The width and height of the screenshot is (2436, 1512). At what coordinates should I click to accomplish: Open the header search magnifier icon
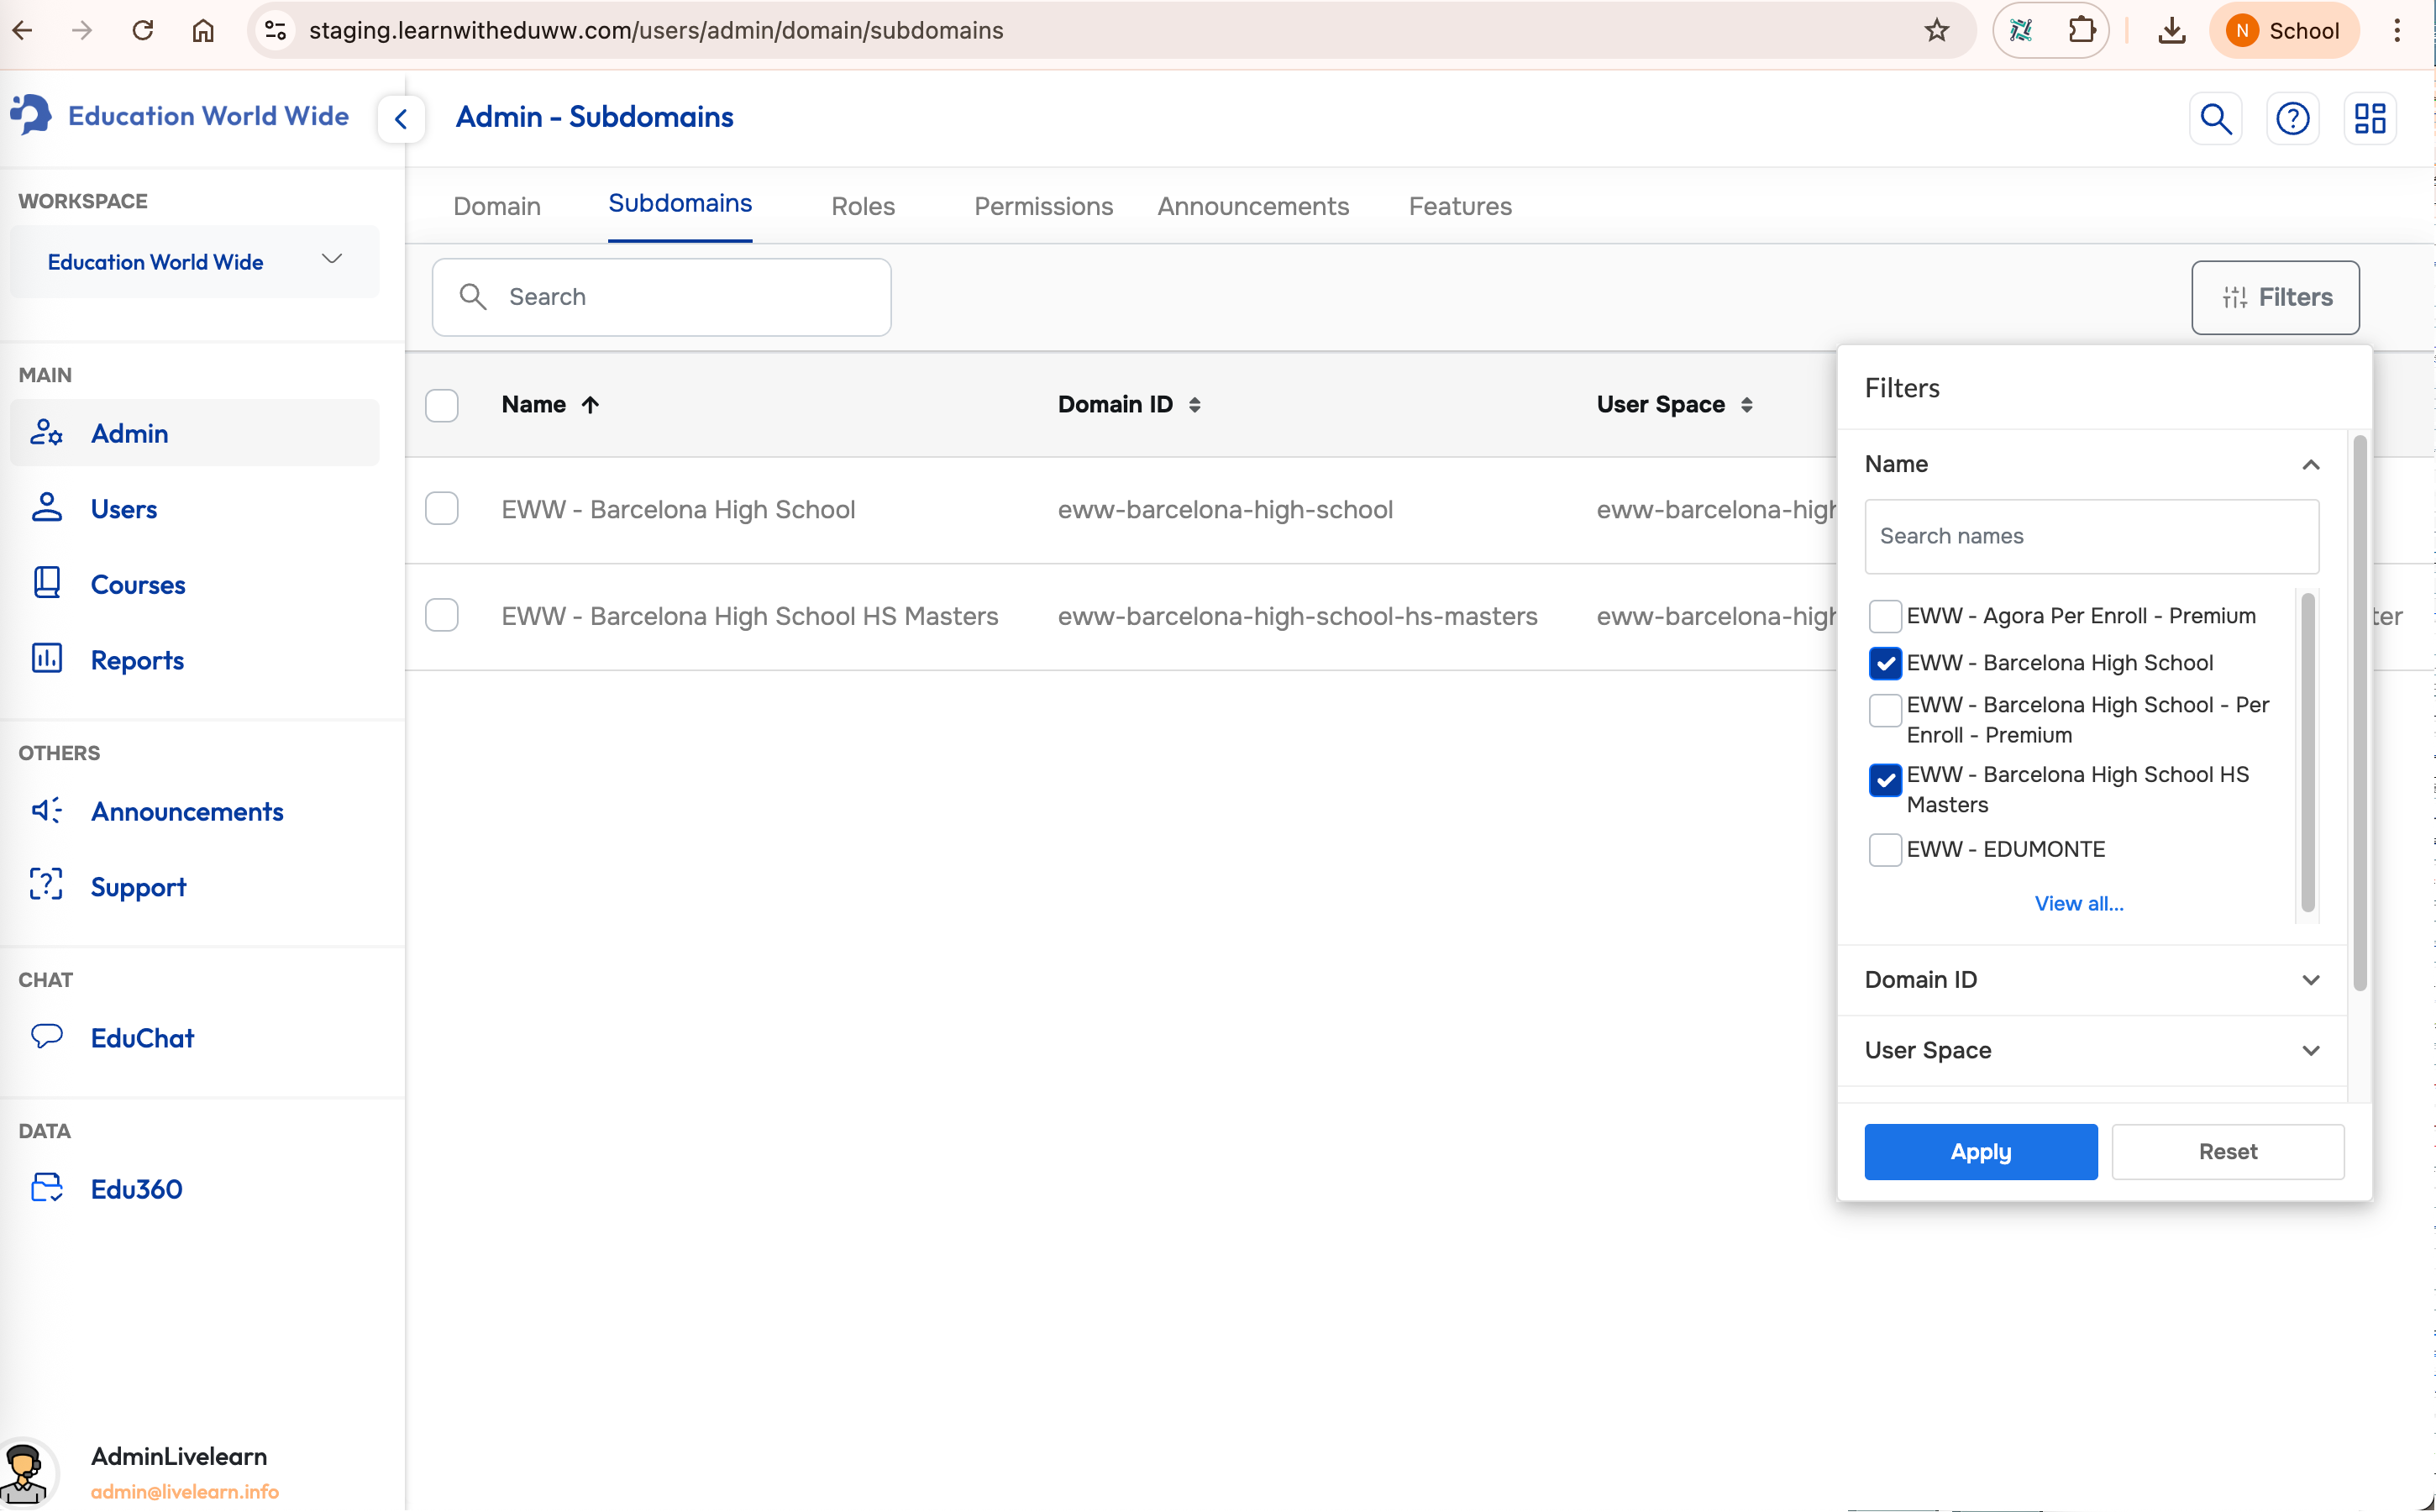(2215, 119)
